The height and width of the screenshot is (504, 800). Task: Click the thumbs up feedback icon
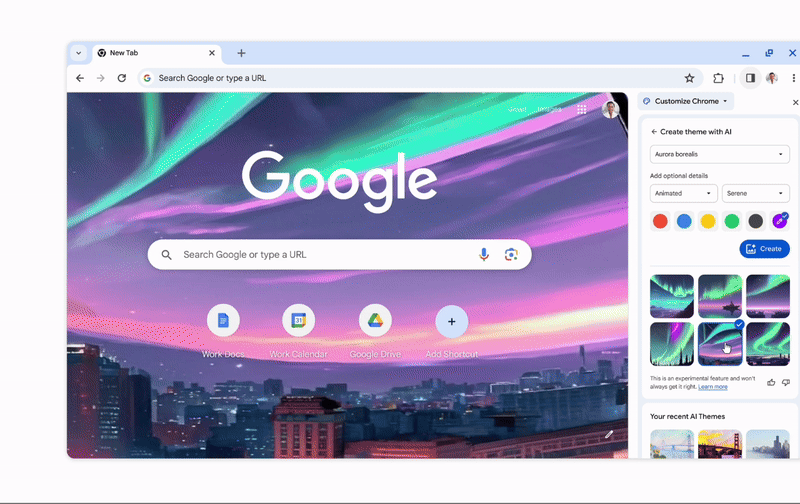(771, 382)
